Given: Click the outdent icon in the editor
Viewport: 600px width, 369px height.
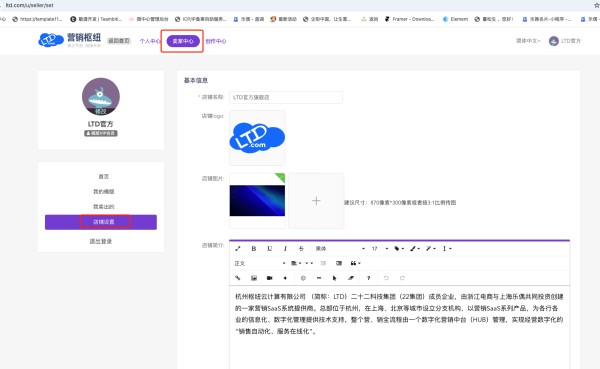Looking at the screenshot, I should pos(323,263).
